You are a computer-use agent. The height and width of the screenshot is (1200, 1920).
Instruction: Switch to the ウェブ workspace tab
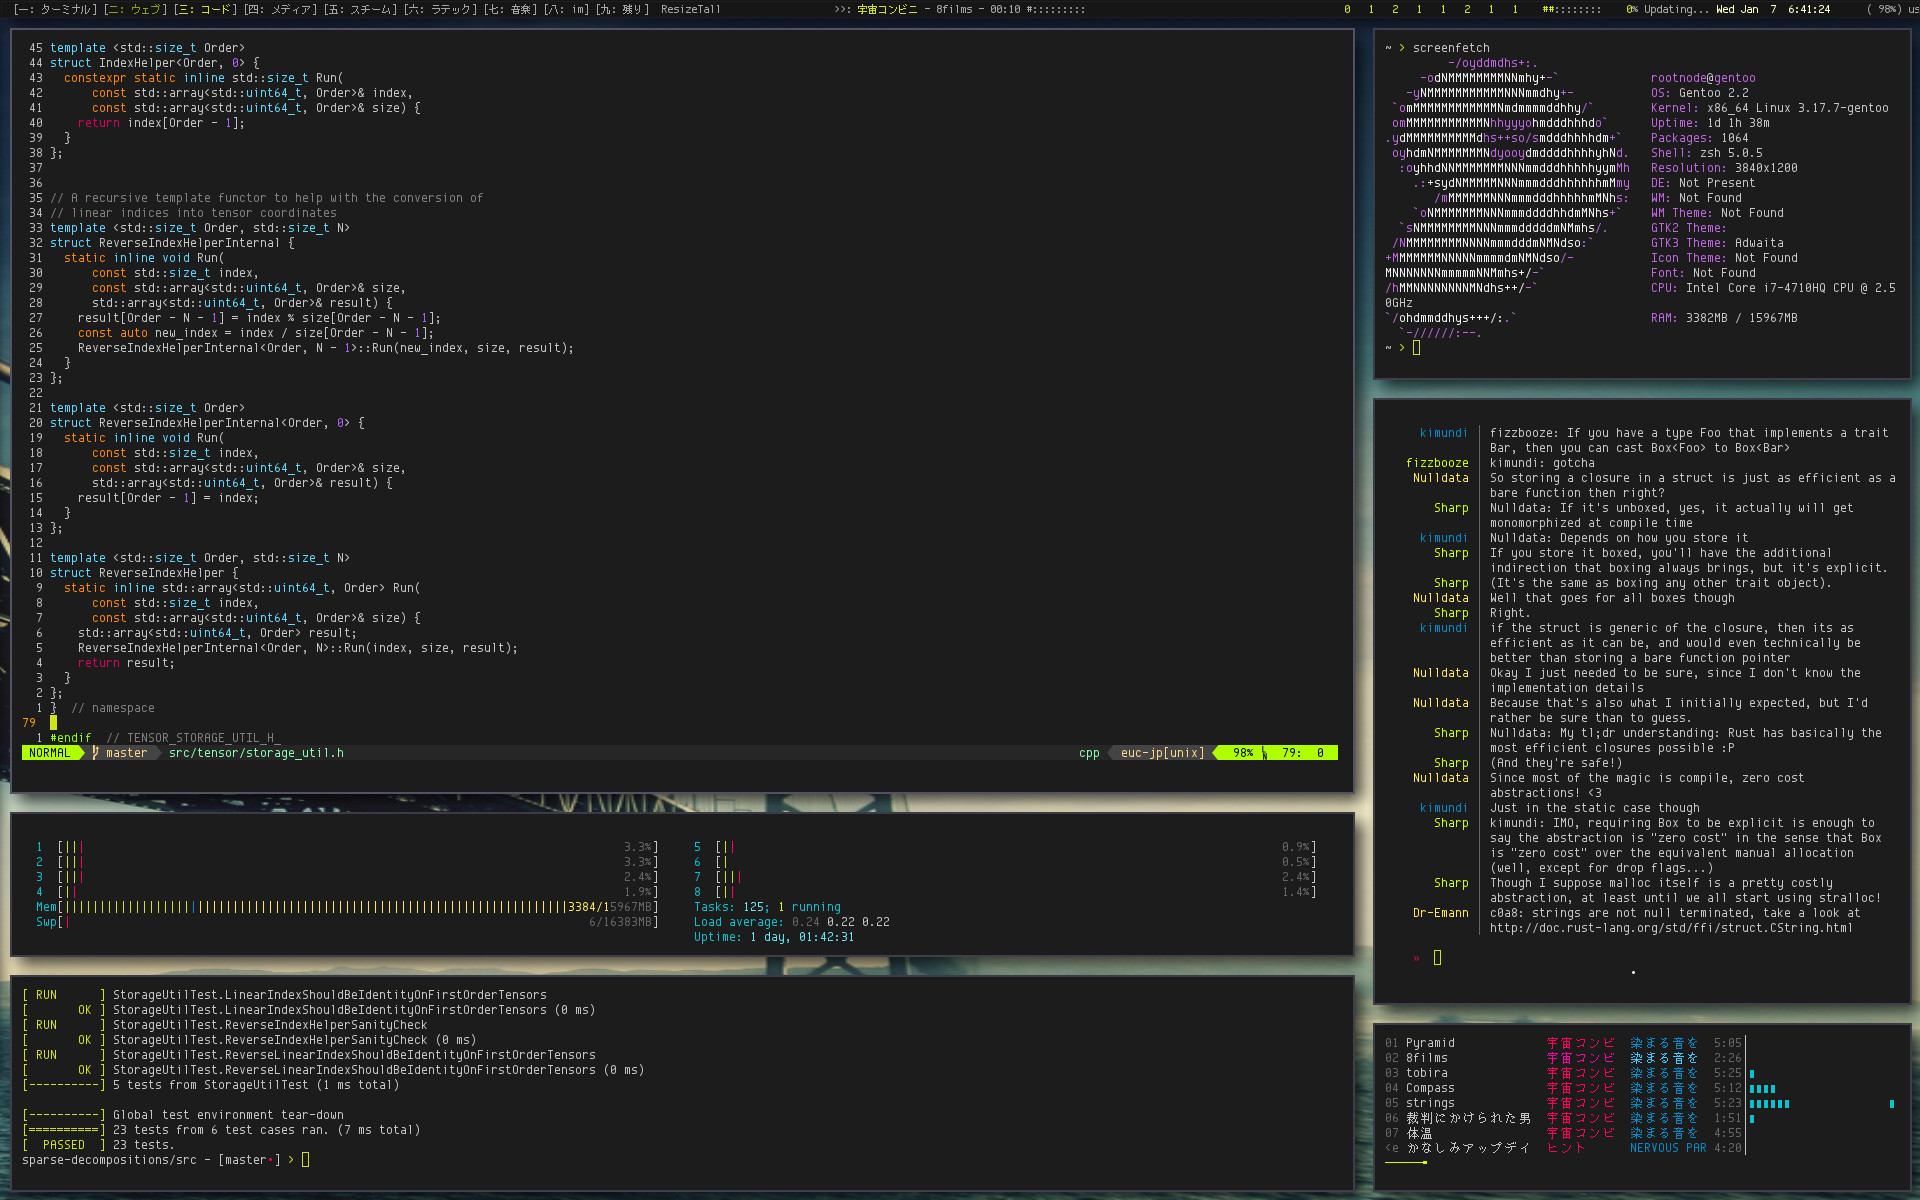click(135, 9)
